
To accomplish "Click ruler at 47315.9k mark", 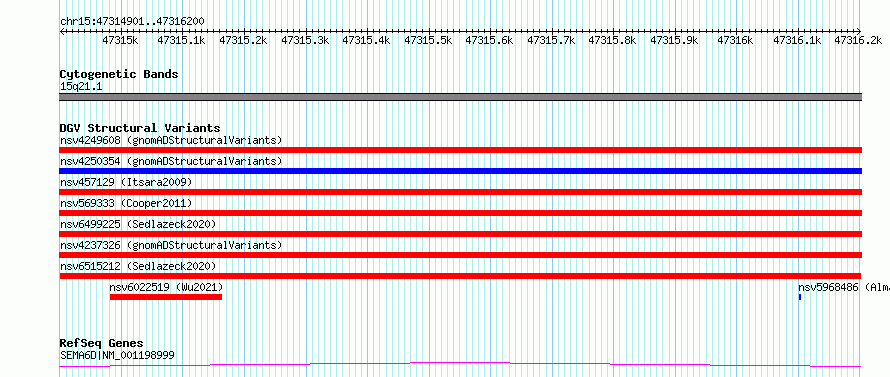I will click(674, 40).
